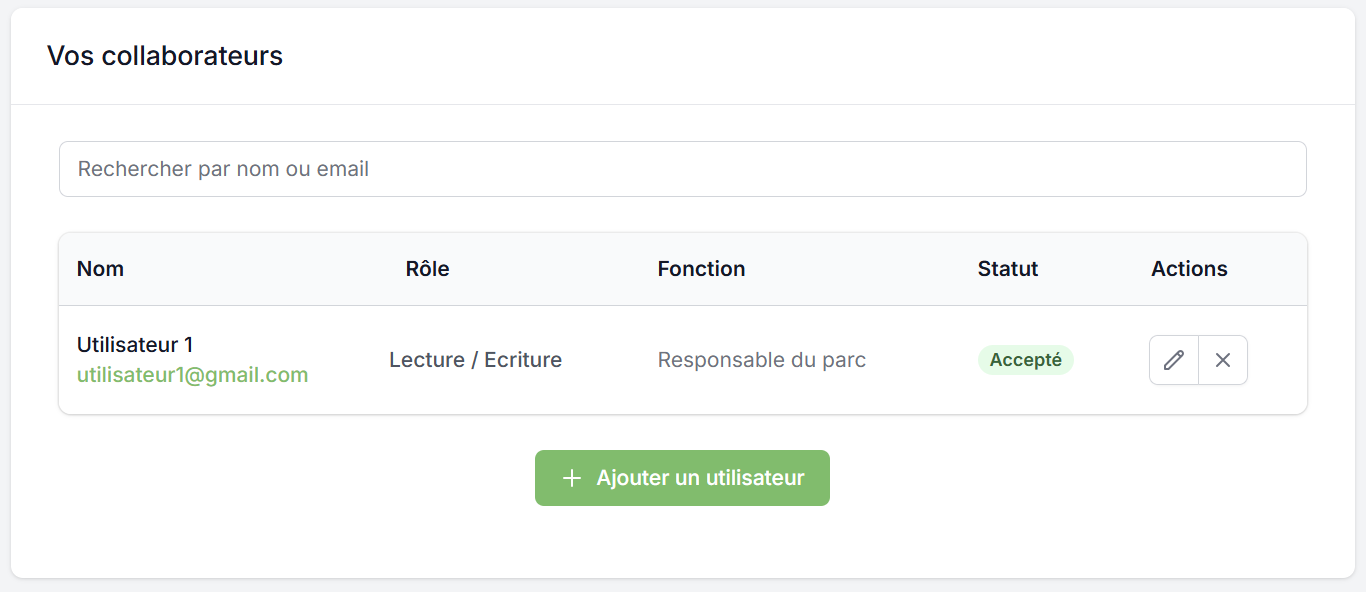Click the 'Nom' column header

[100, 269]
